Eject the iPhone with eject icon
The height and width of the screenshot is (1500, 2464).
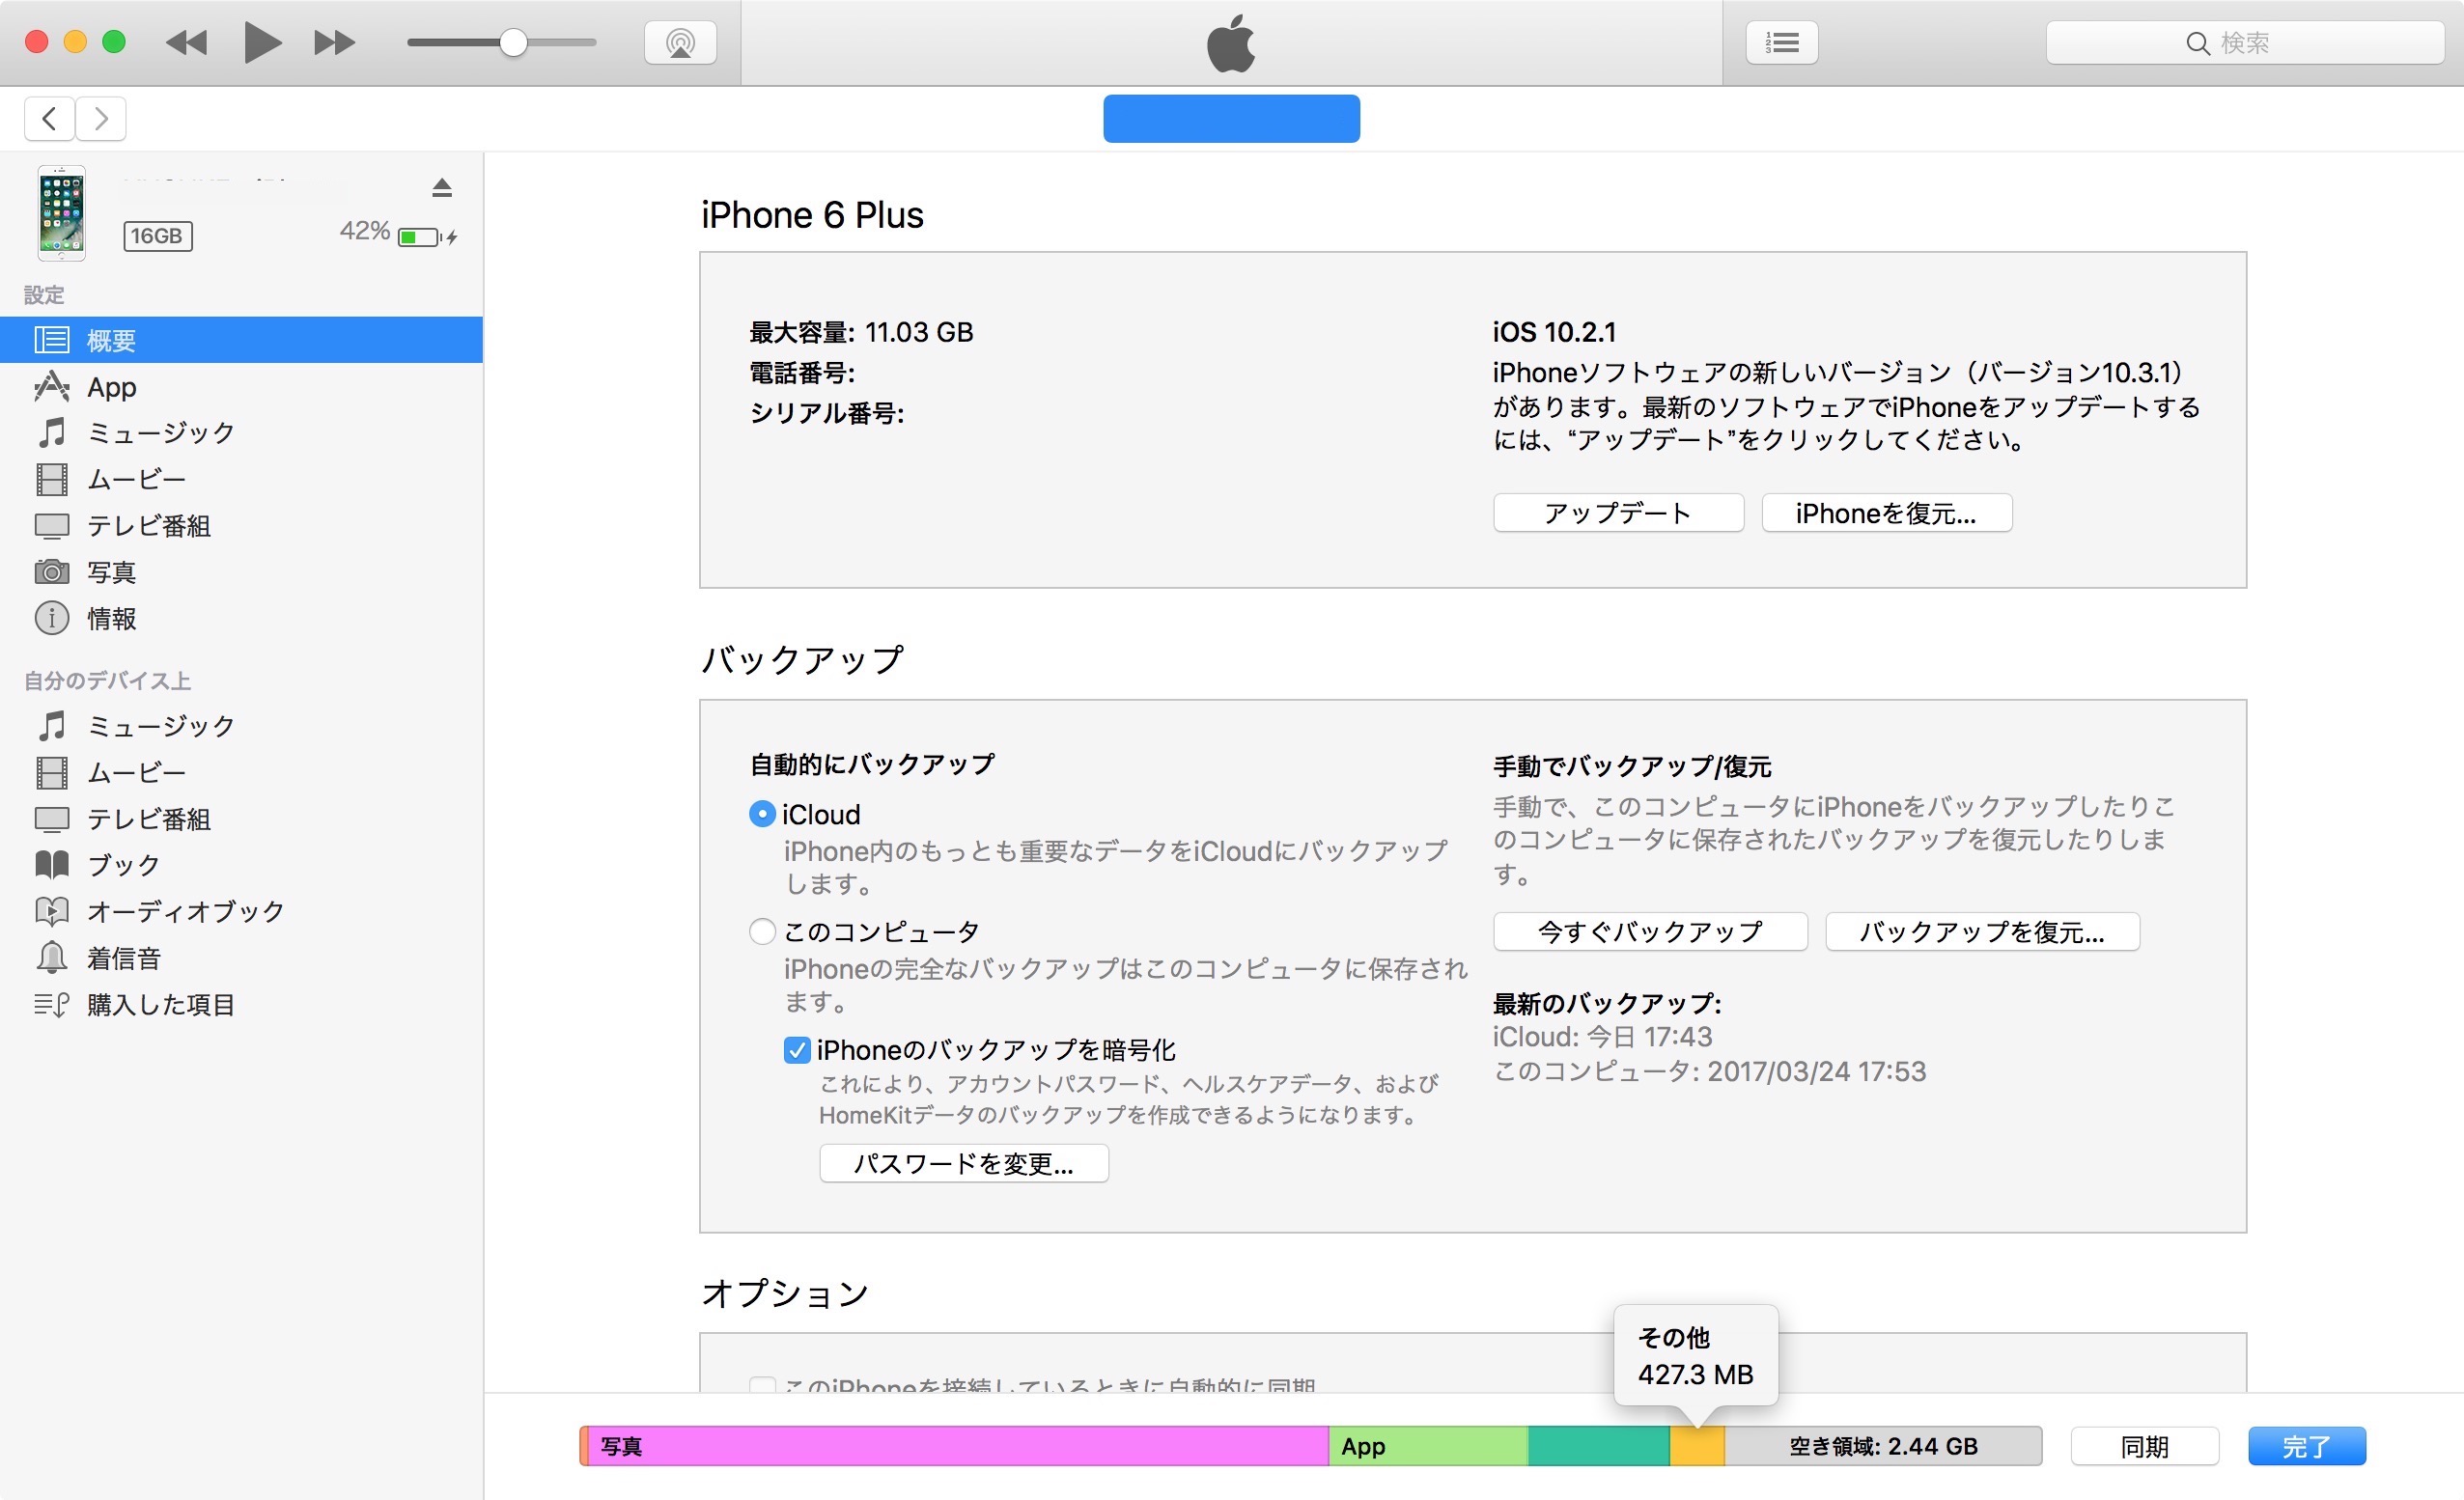(x=442, y=187)
